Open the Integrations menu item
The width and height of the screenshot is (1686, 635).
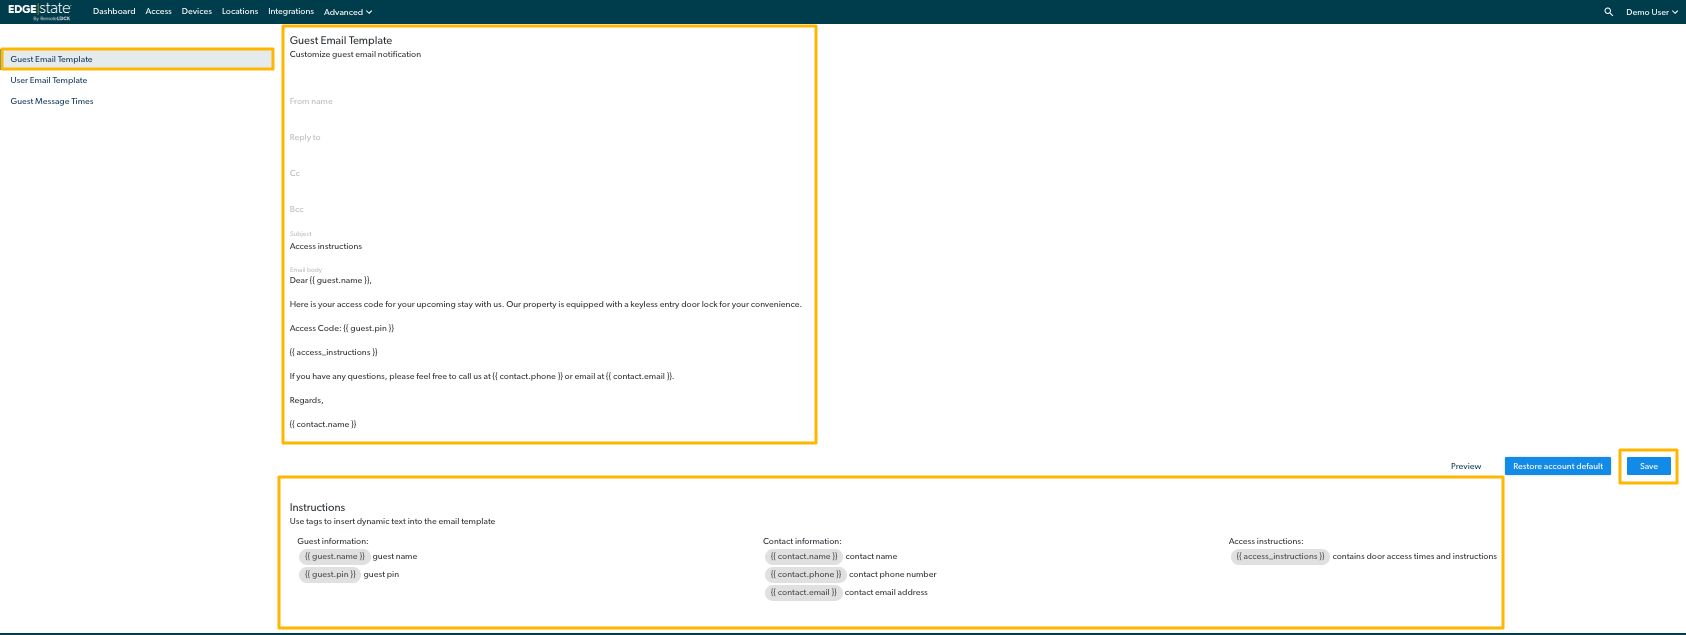(290, 12)
